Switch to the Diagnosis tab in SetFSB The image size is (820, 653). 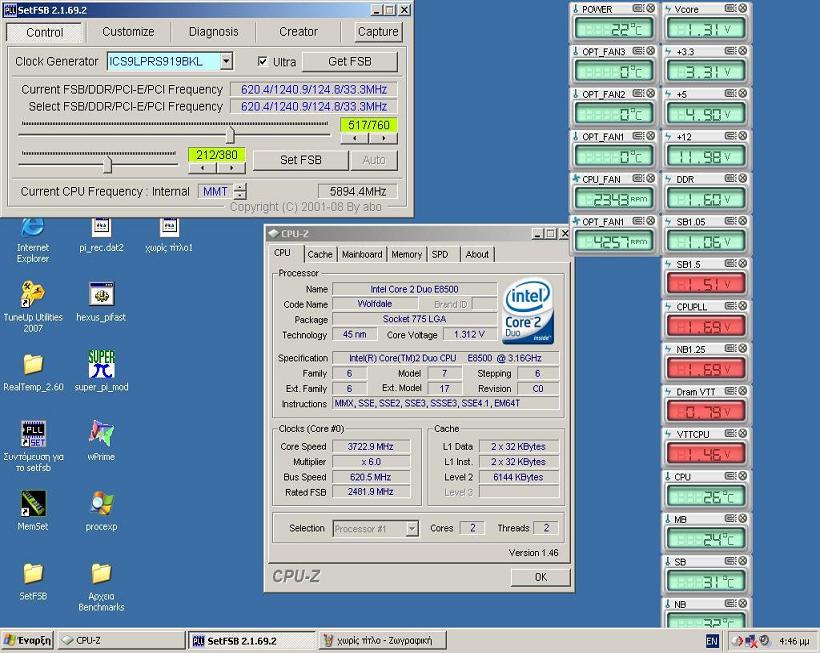(x=213, y=32)
